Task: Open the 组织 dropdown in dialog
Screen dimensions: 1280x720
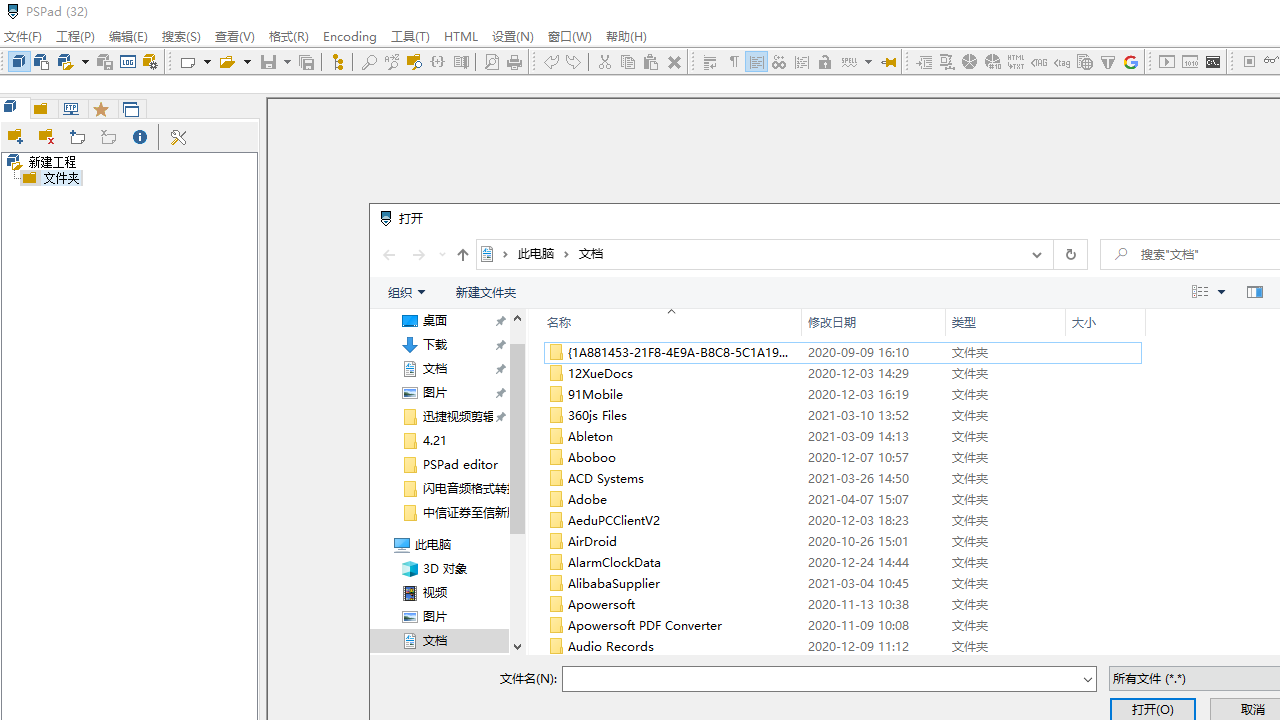Action: (406, 292)
